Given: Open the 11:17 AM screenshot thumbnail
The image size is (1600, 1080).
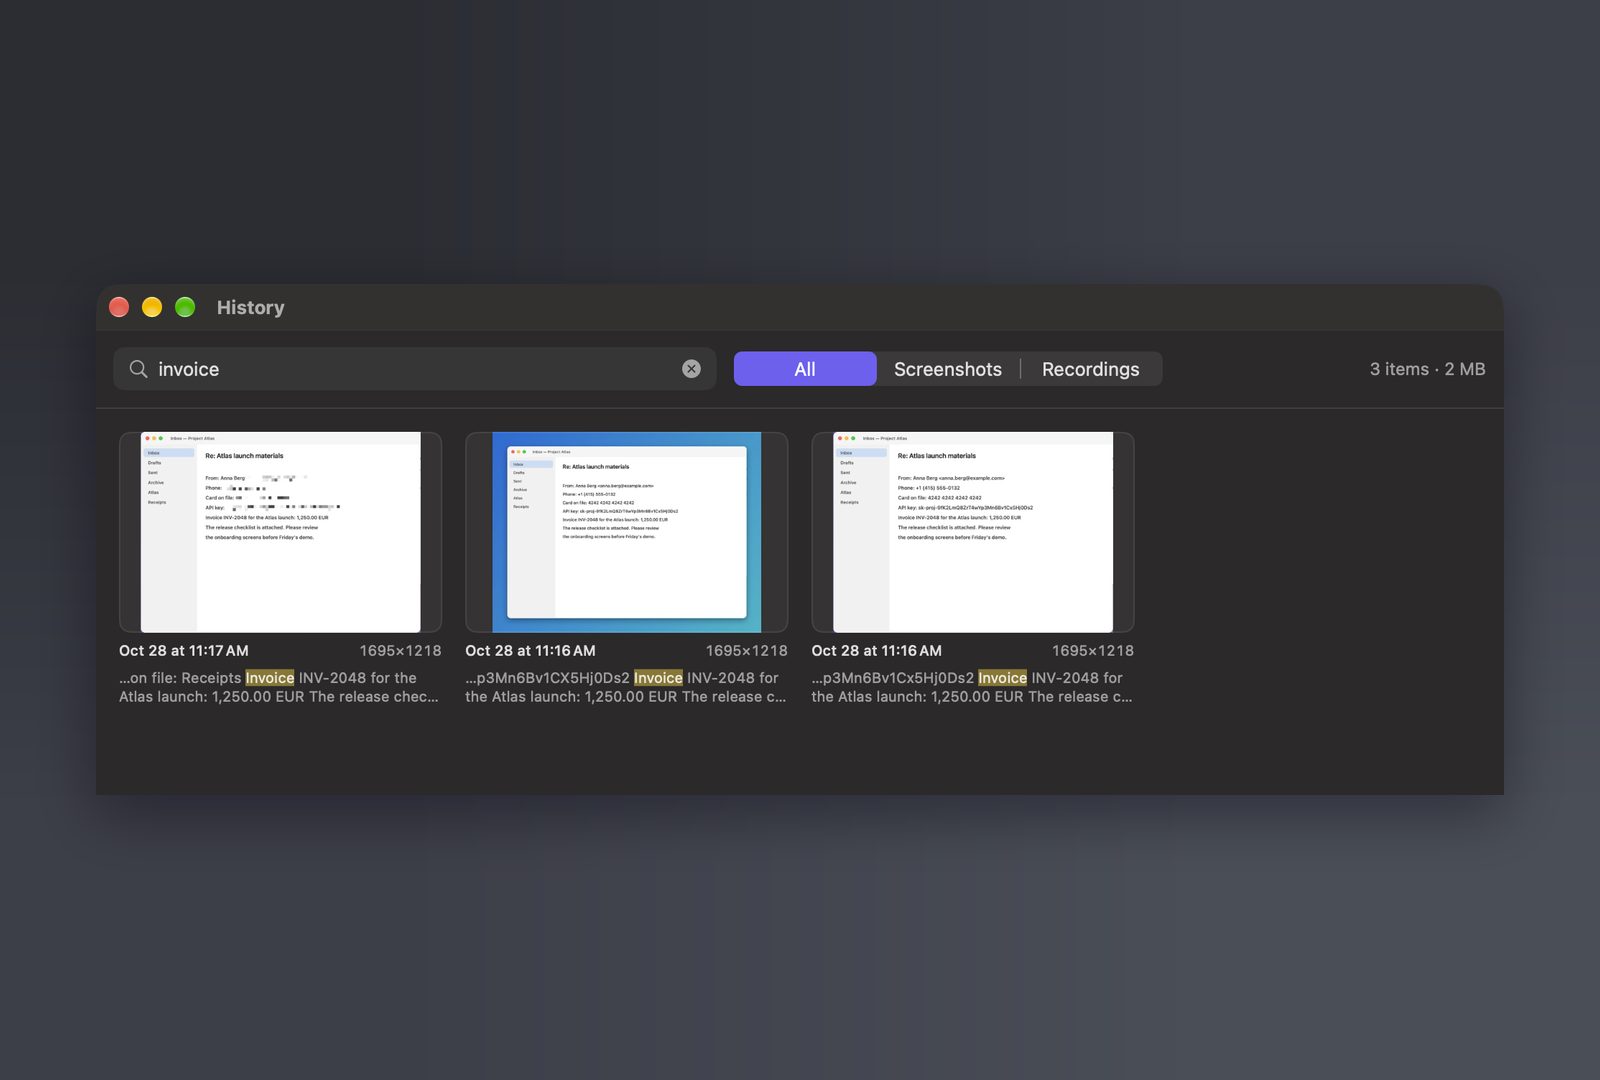Looking at the screenshot, I should [x=280, y=532].
